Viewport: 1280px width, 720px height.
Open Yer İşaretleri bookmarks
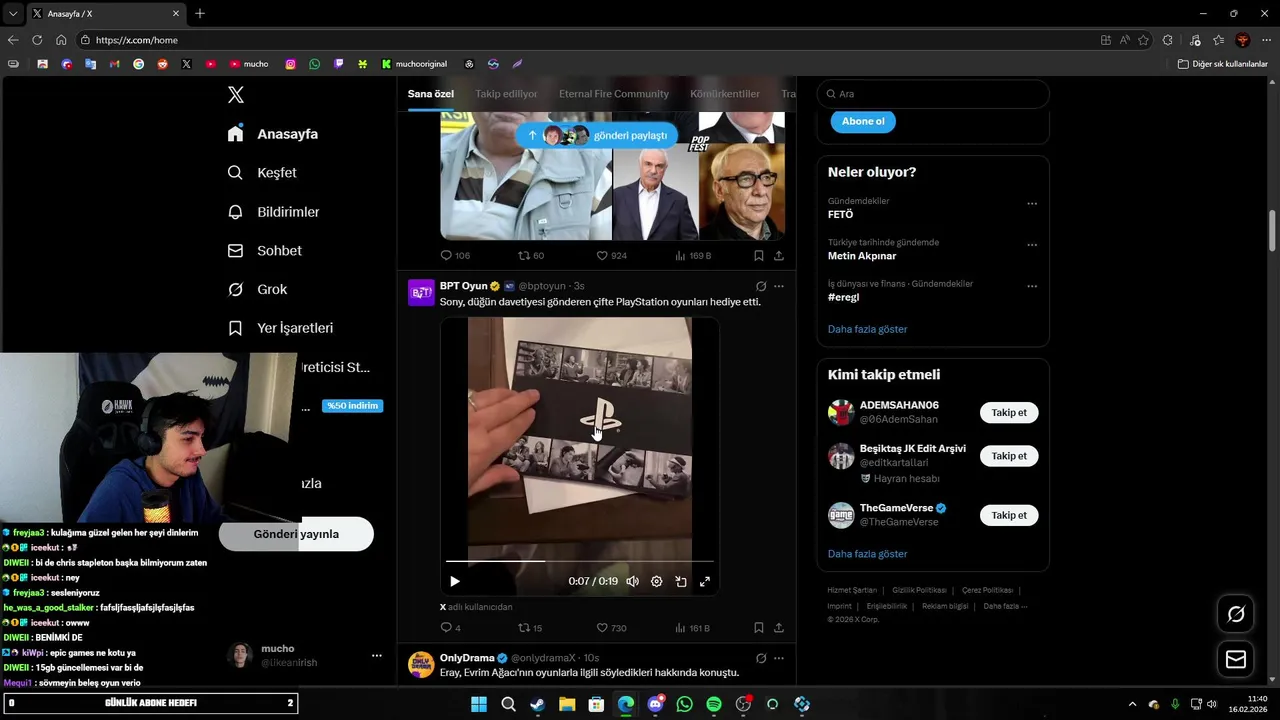point(281,328)
